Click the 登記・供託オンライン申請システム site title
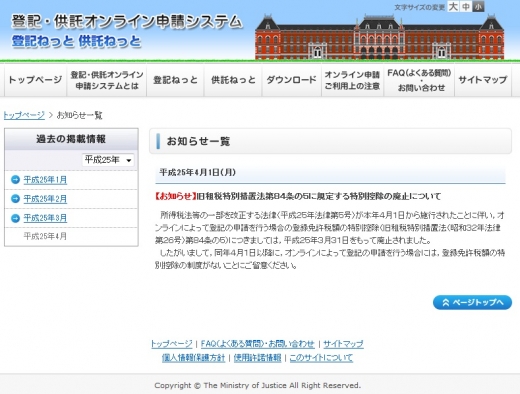 click(x=127, y=22)
